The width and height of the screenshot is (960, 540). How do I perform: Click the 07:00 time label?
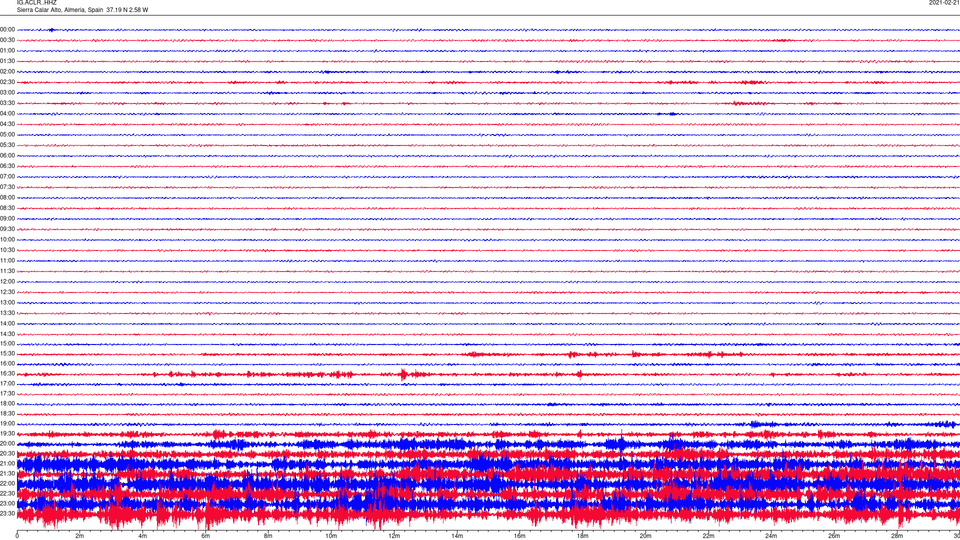7,176
